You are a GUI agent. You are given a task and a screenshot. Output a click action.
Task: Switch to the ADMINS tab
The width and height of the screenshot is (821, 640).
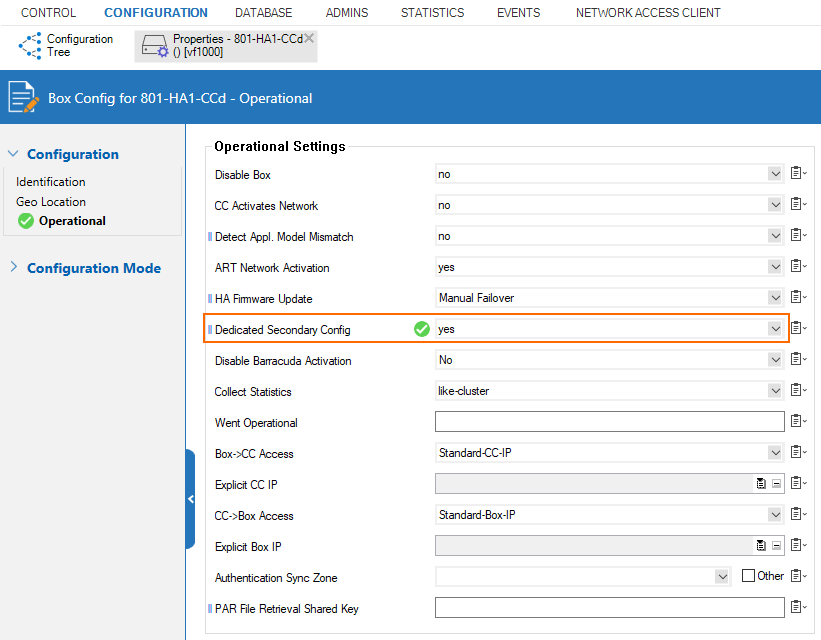tap(347, 13)
